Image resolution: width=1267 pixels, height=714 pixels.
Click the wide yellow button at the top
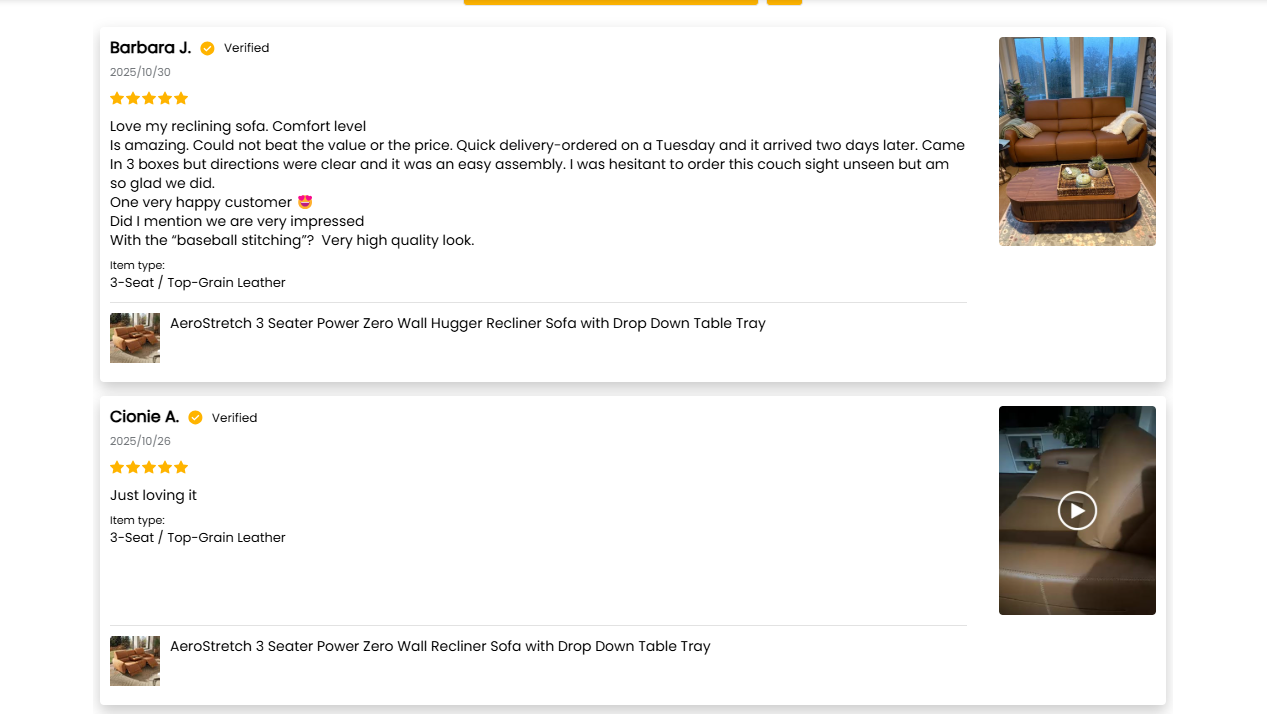pyautogui.click(x=610, y=2)
